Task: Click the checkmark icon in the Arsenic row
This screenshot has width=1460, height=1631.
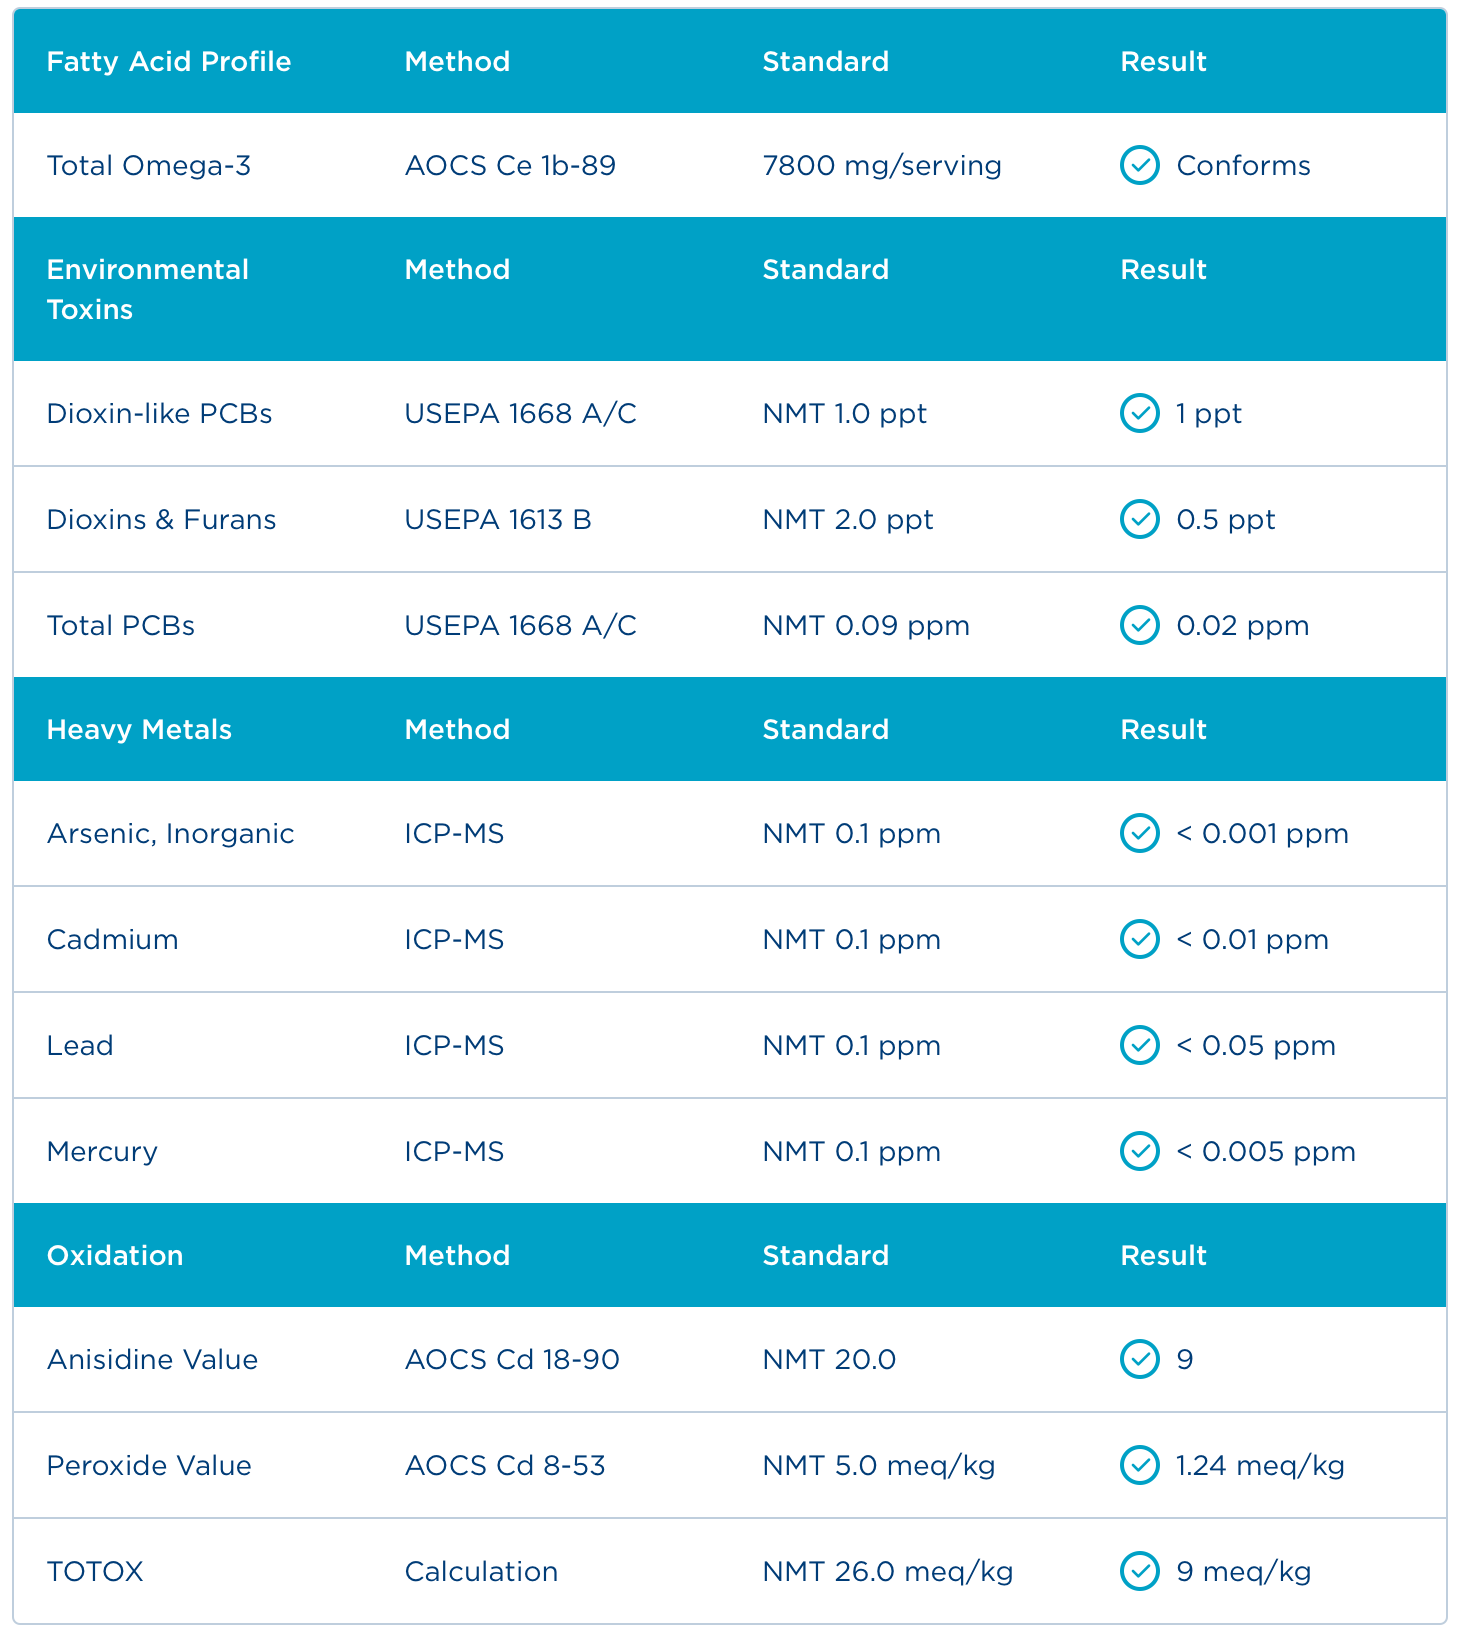Action: click(x=1139, y=833)
